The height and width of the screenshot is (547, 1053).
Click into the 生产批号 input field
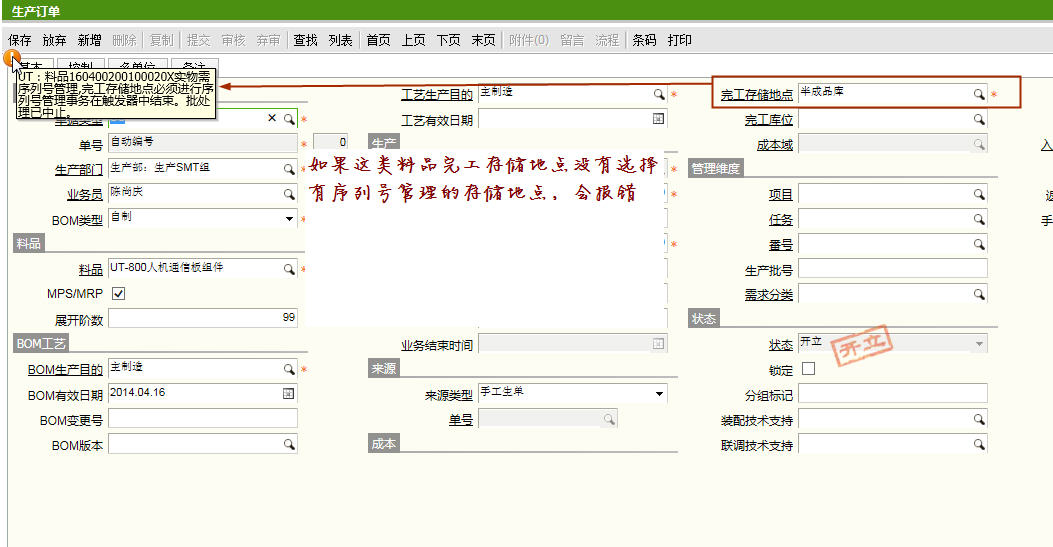click(892, 269)
